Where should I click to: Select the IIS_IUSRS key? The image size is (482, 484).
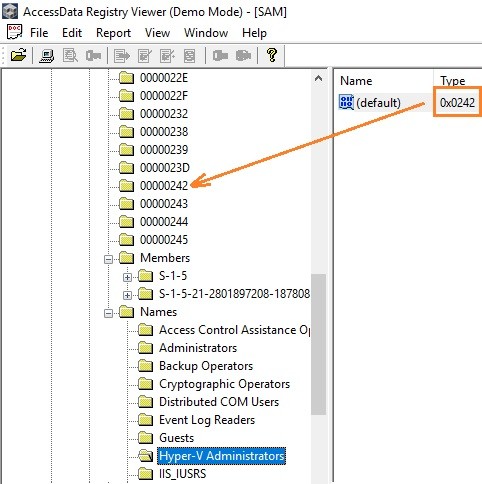(x=182, y=474)
